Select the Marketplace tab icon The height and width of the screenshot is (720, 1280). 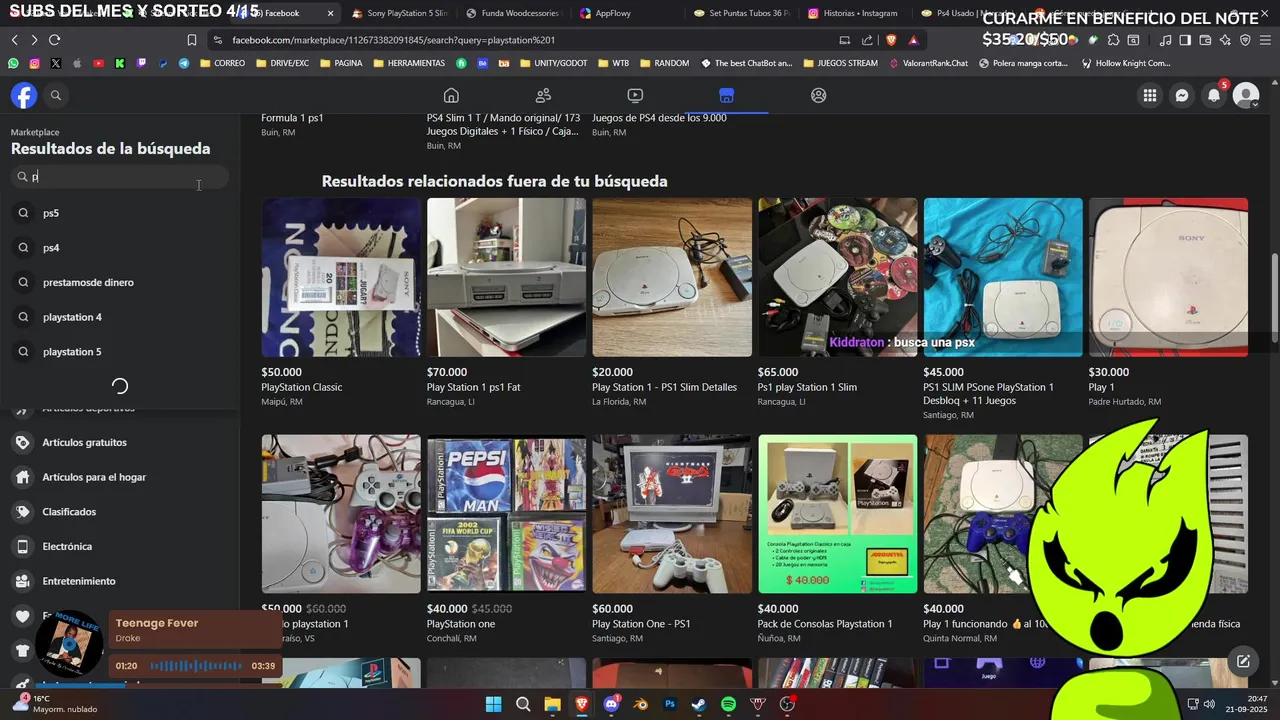727,95
